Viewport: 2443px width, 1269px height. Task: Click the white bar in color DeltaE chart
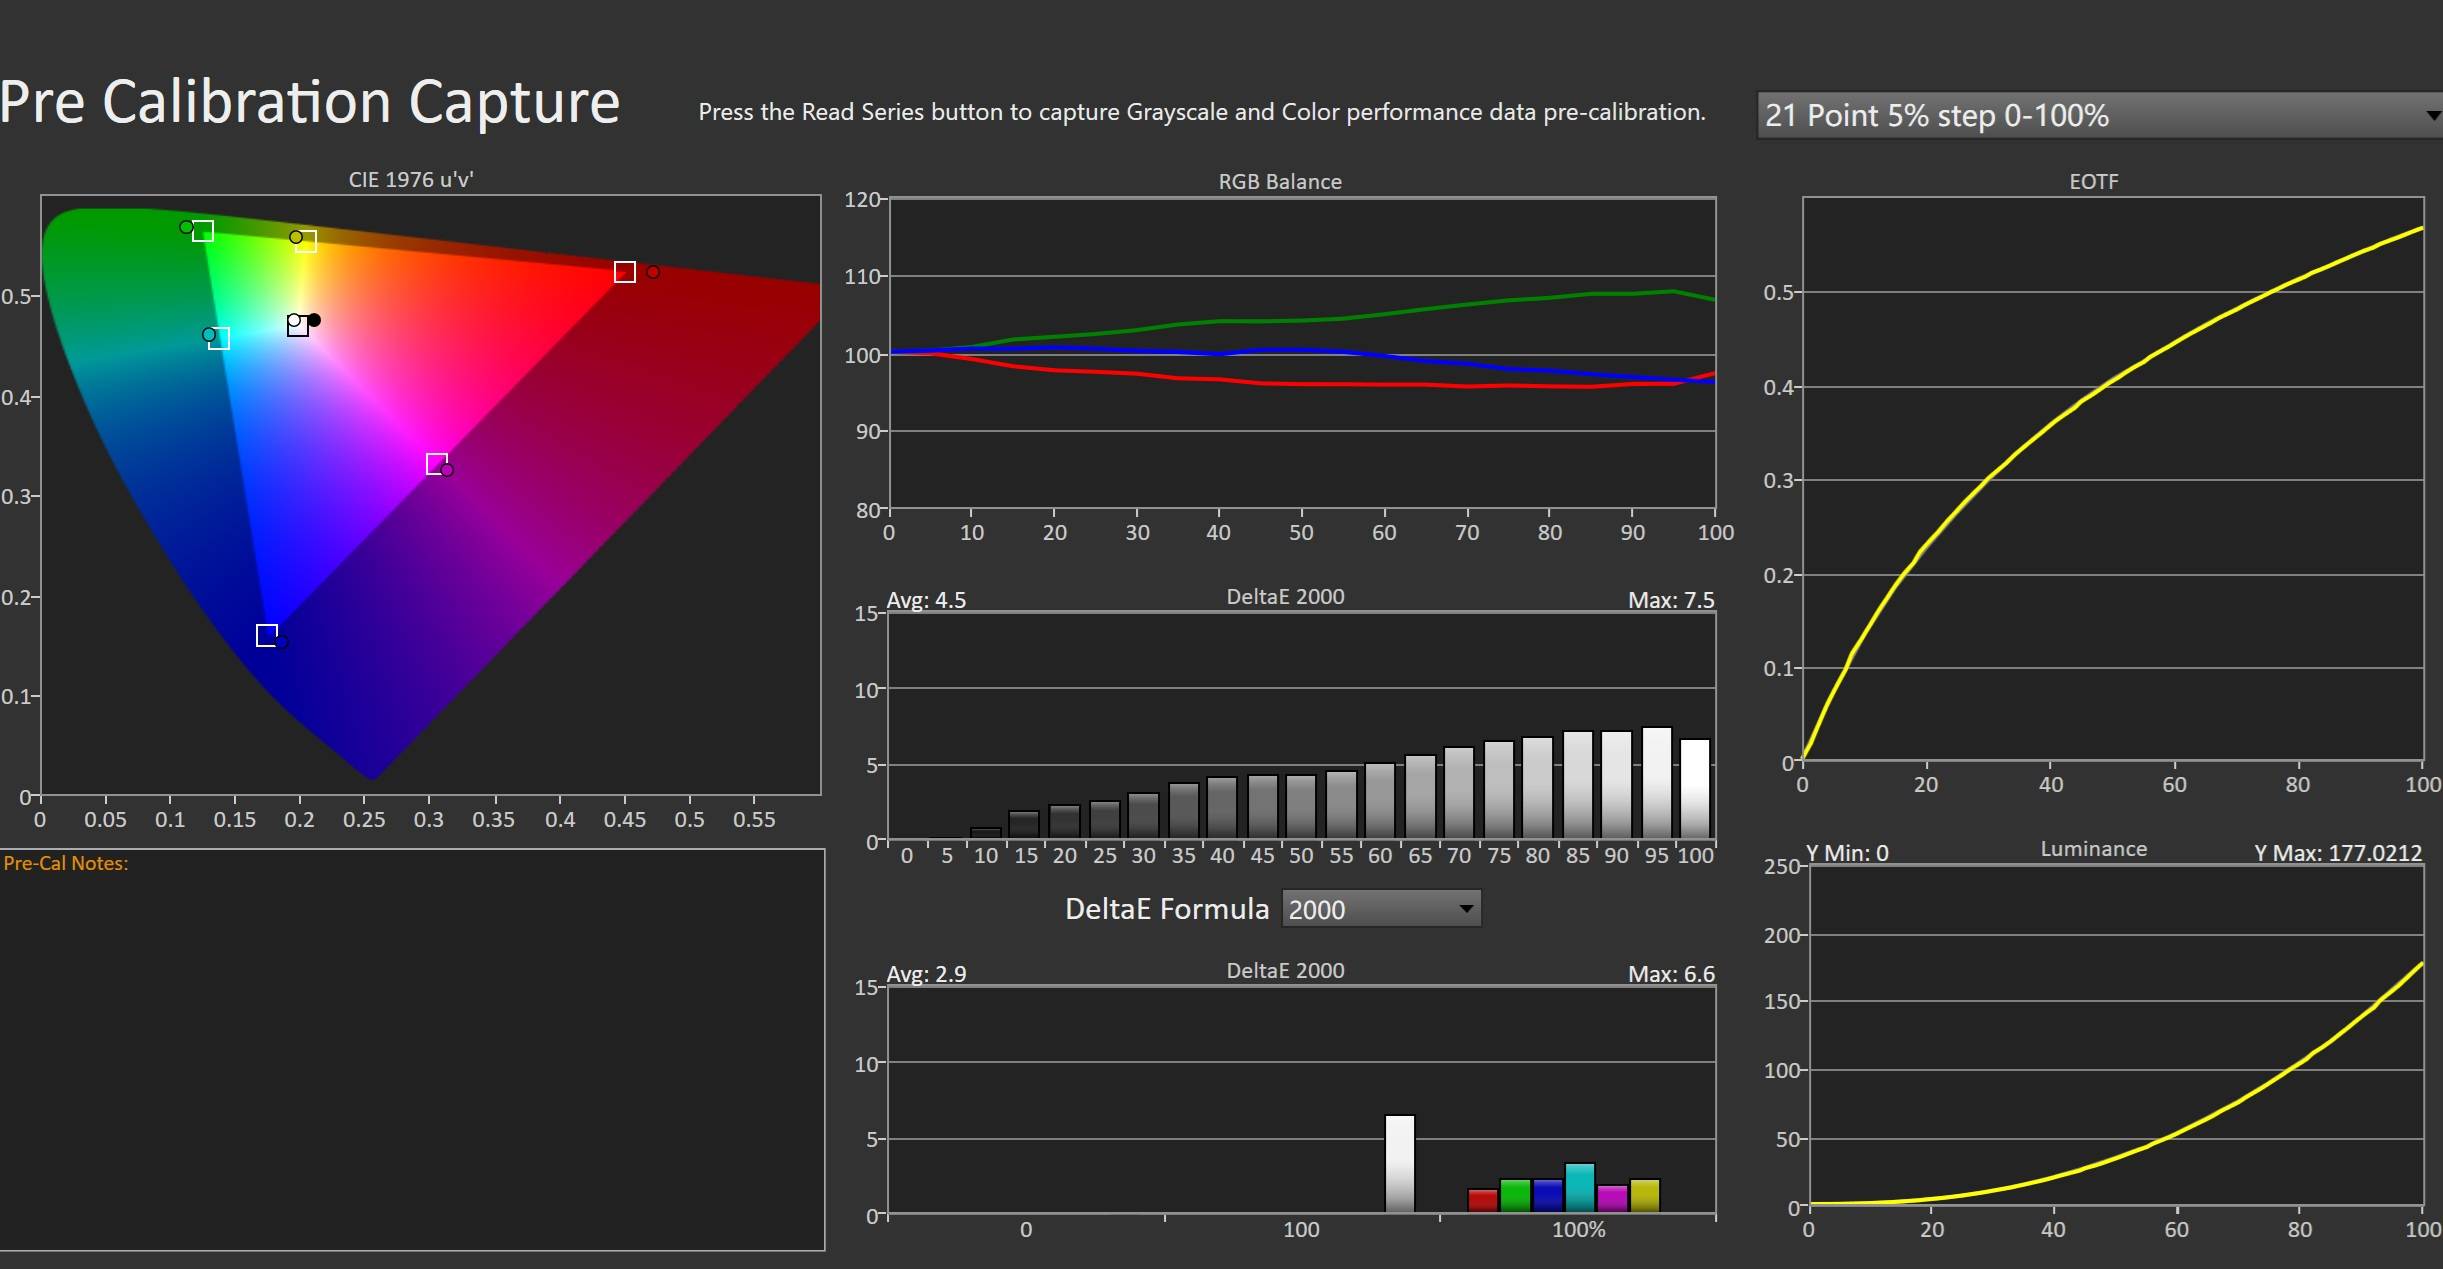coord(1399,1163)
